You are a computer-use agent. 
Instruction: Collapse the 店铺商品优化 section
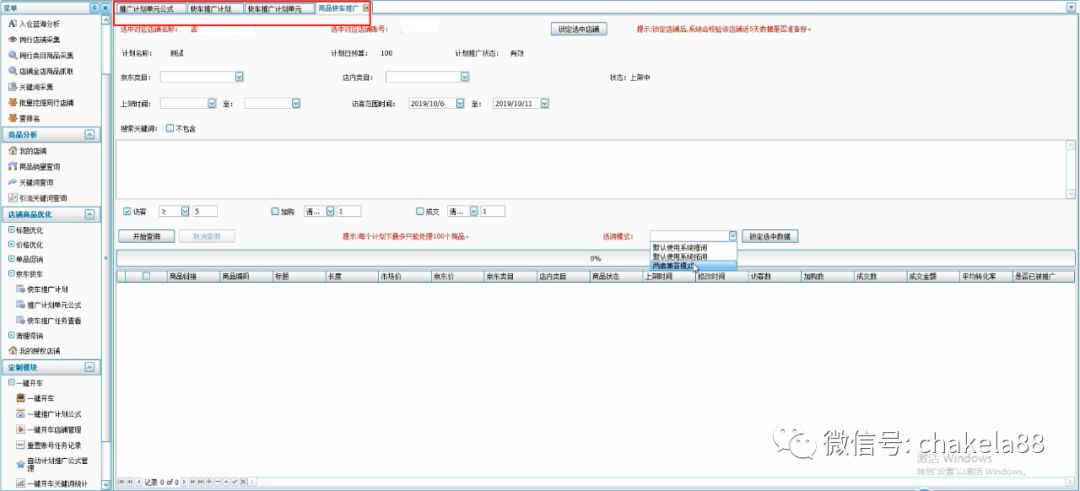90,215
